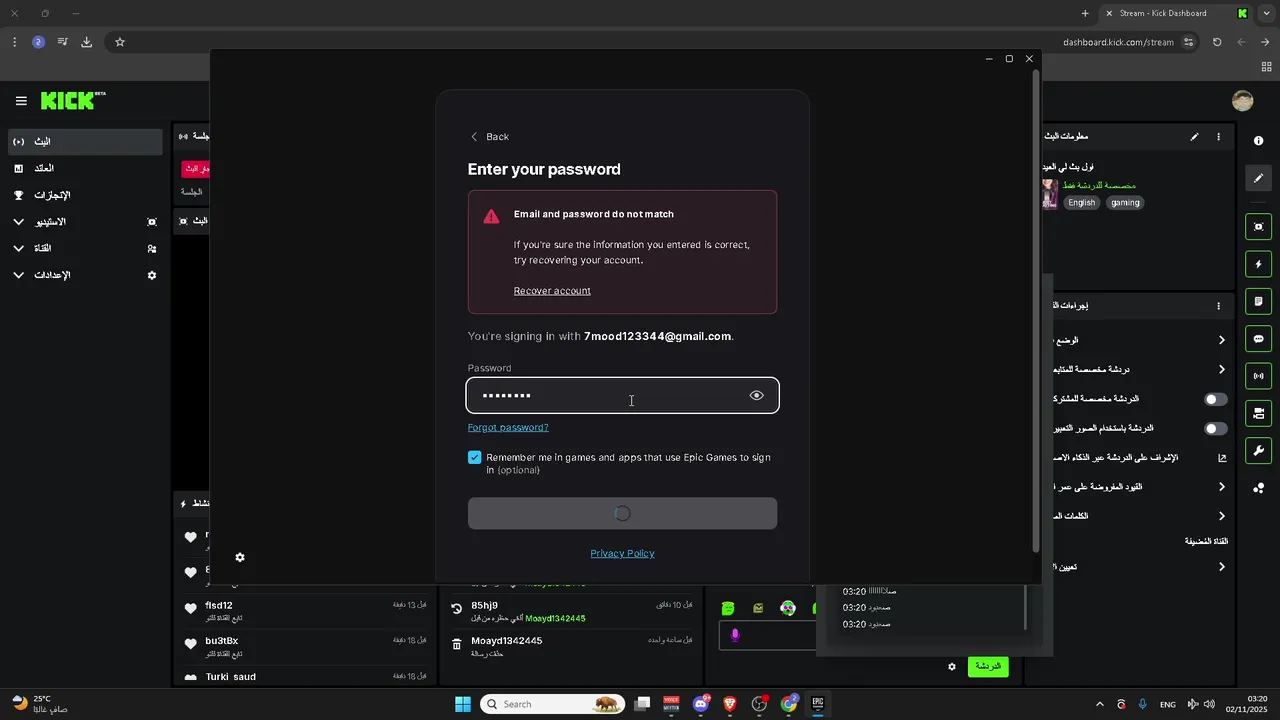Expand القيود المفروضة row chevron
This screenshot has width=1280, height=720.
coord(1221,487)
